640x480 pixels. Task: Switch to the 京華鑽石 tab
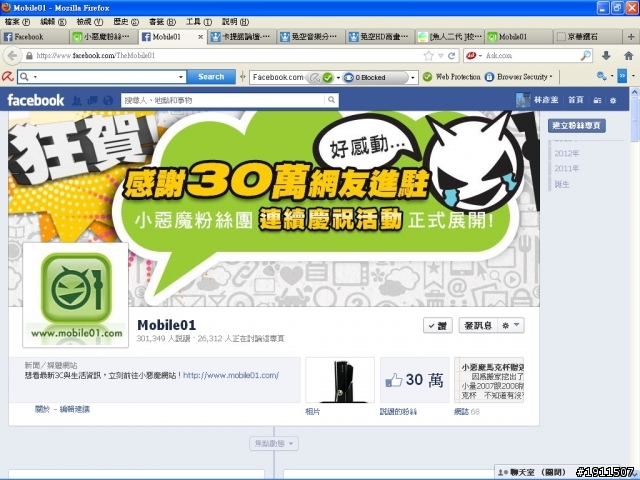click(x=588, y=37)
